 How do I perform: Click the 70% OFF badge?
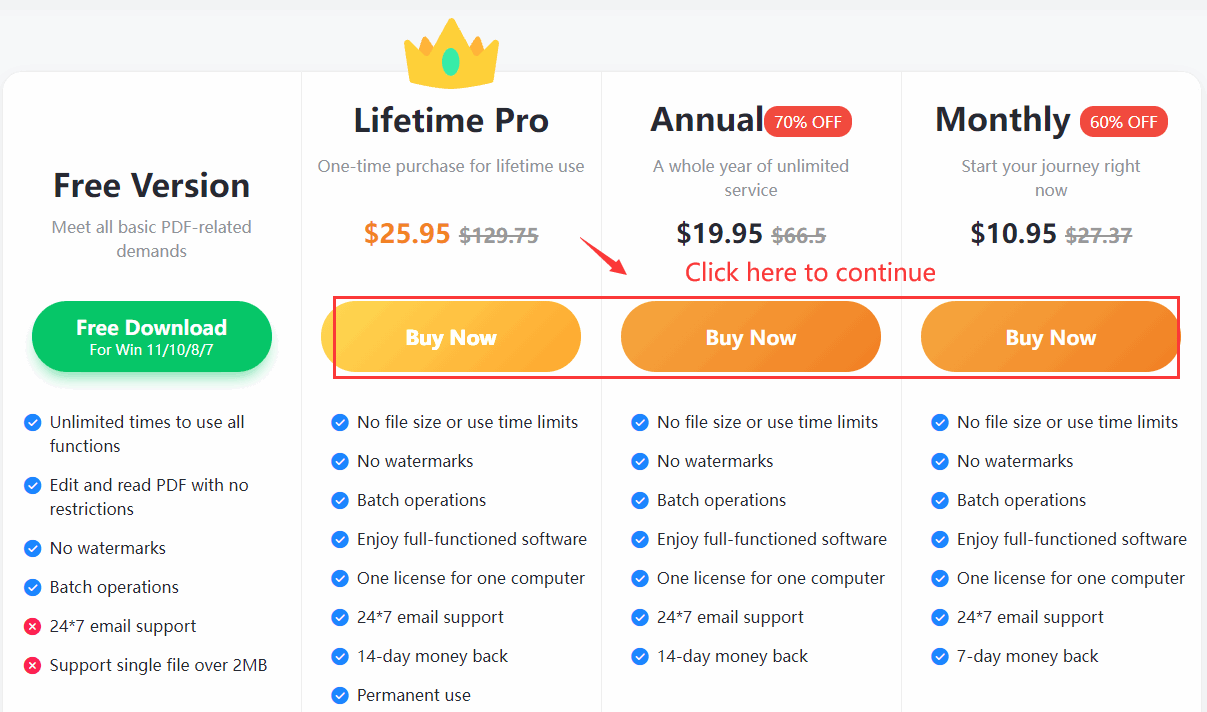807,123
